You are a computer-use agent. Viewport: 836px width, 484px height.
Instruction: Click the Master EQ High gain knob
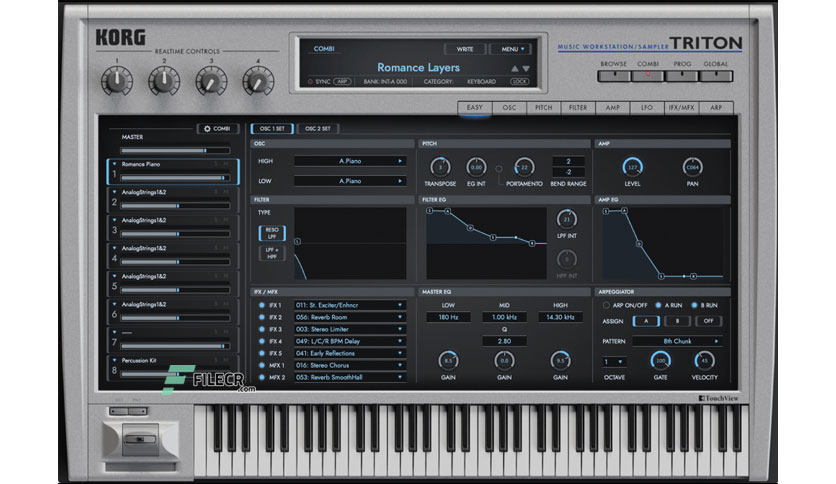(560, 361)
